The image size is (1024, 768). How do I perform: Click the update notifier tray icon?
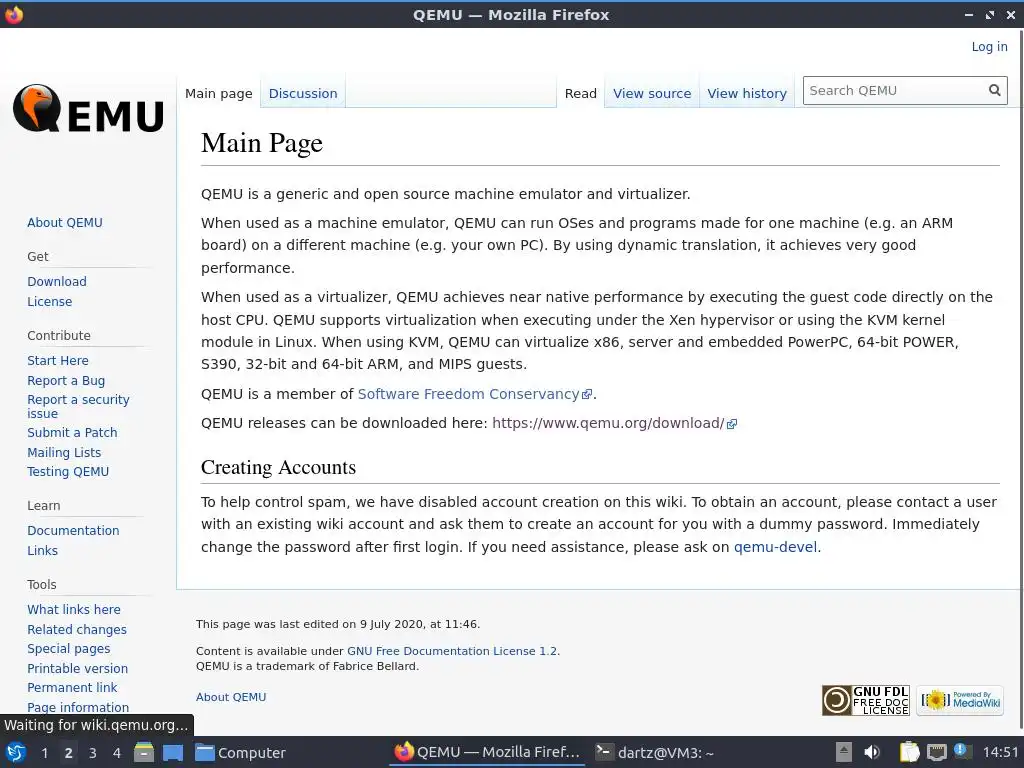pos(961,751)
